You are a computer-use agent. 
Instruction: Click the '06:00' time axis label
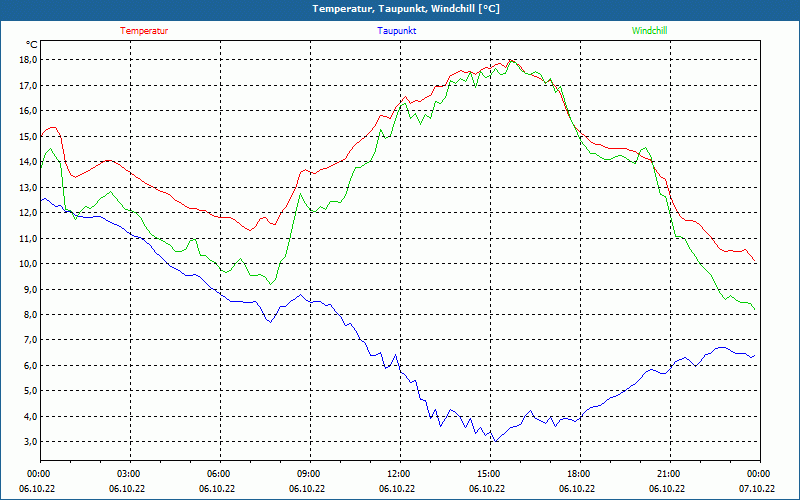click(219, 474)
